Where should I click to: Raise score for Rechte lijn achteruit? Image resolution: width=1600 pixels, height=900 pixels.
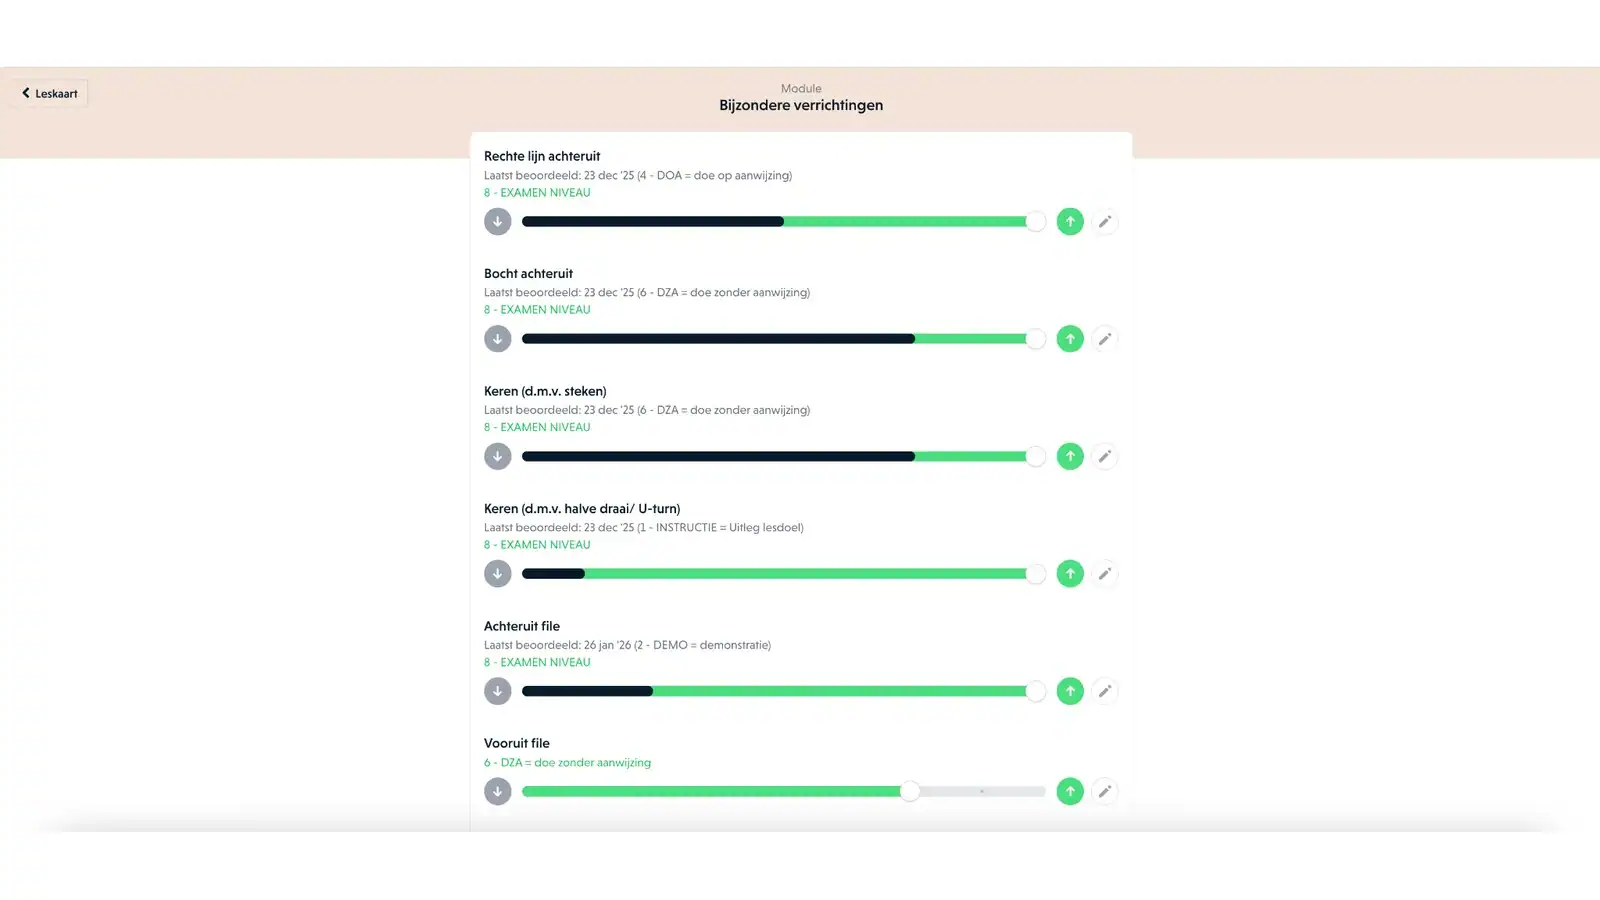[1070, 222]
